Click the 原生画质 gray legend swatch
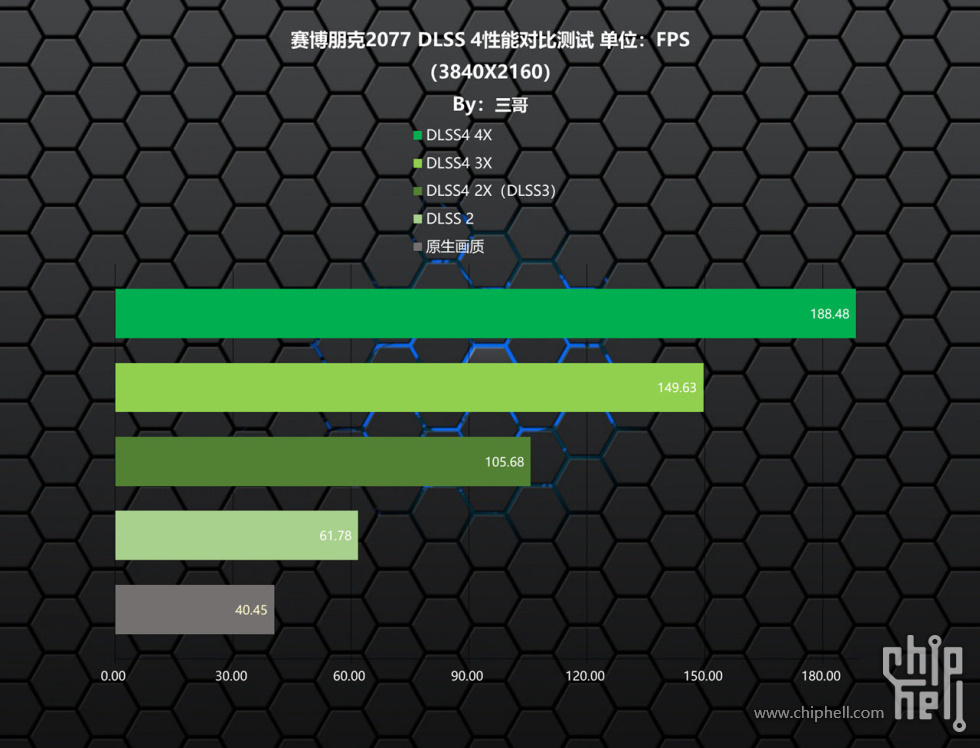980x748 pixels. pyautogui.click(x=418, y=247)
